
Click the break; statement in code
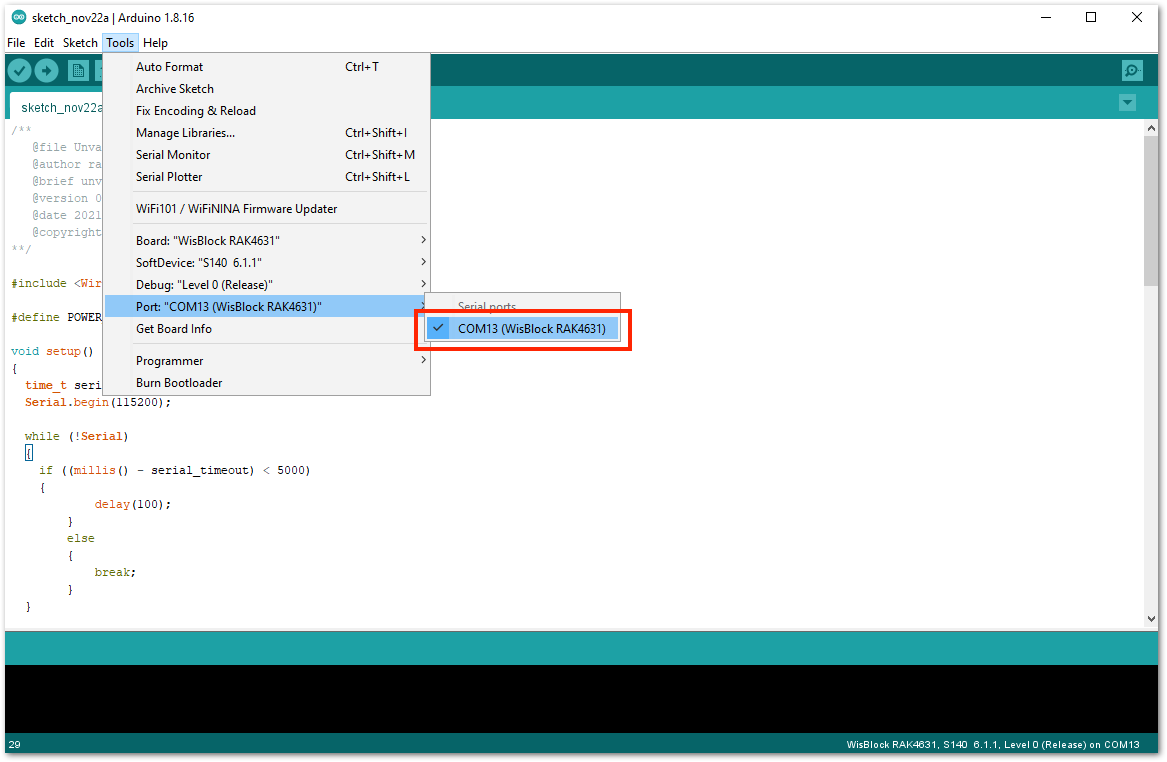[x=115, y=572]
